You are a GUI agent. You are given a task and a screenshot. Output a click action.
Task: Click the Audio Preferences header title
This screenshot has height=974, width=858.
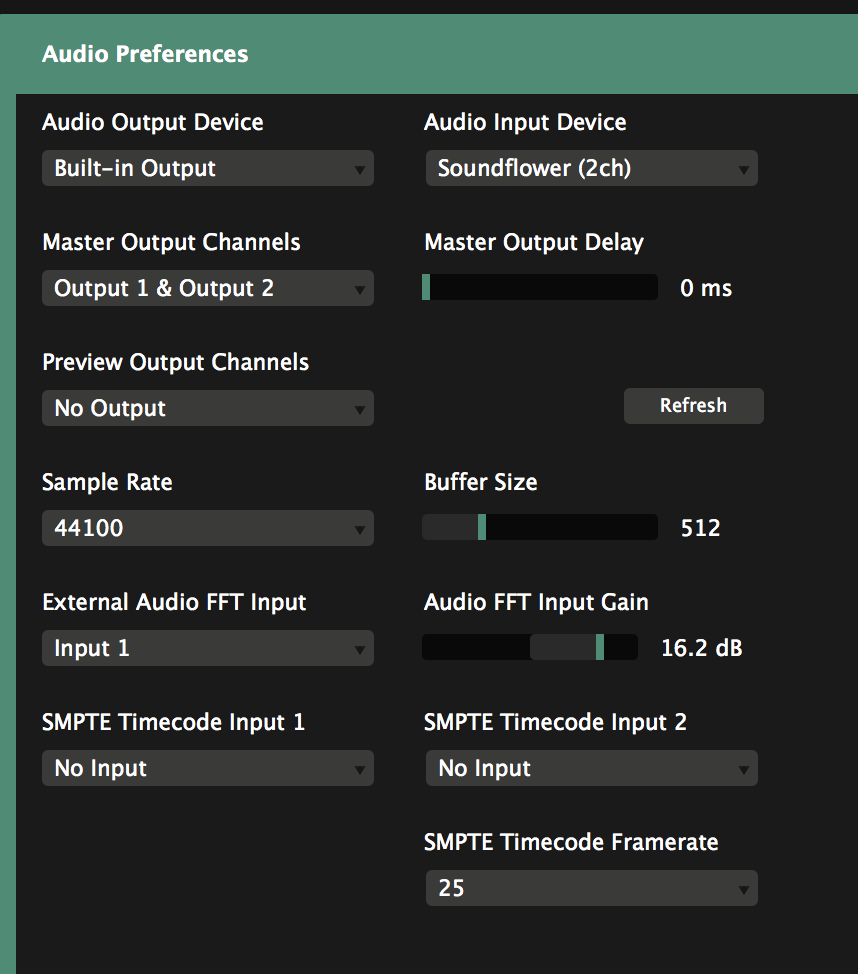pos(145,54)
